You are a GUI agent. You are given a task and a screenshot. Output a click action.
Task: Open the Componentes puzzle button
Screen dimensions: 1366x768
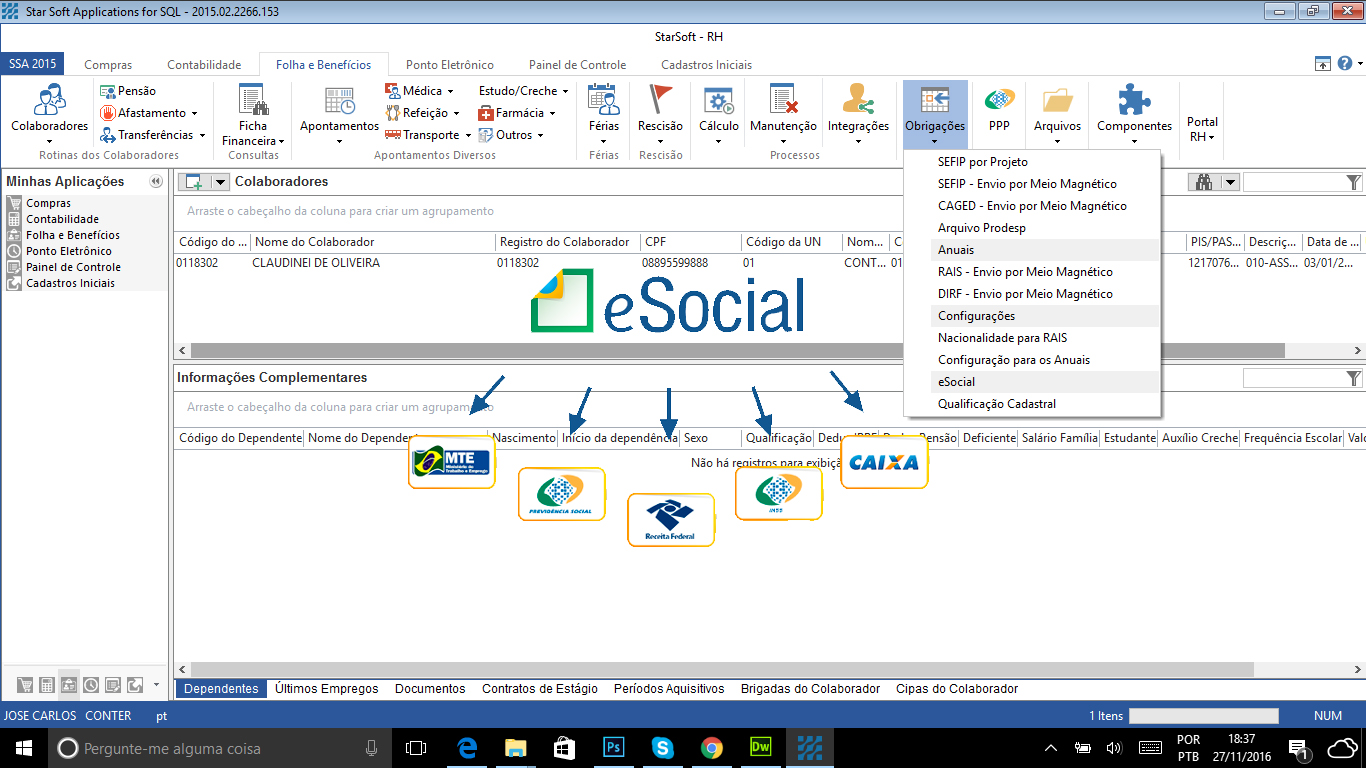(1134, 114)
